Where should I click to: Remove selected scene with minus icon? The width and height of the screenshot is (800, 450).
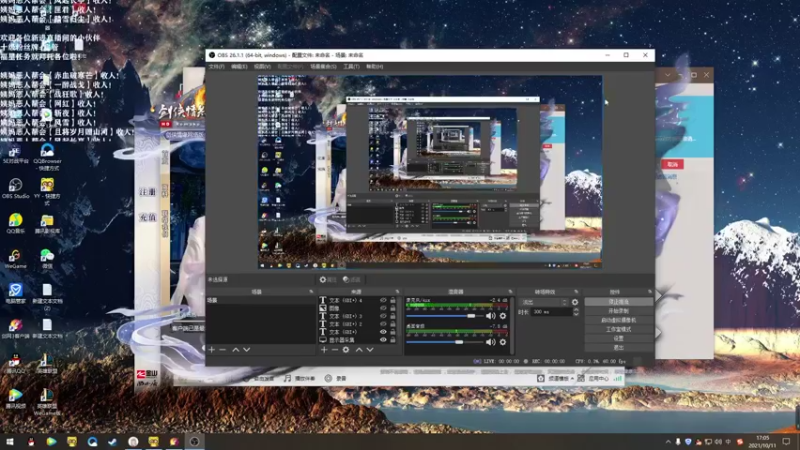click(x=222, y=349)
